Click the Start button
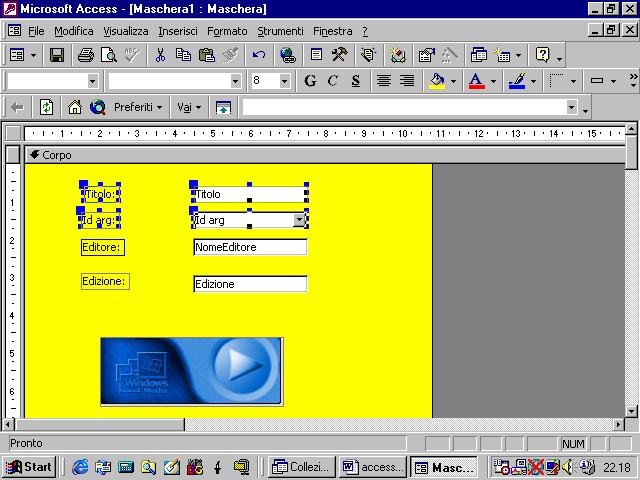Image resolution: width=640 pixels, height=480 pixels. point(29,467)
